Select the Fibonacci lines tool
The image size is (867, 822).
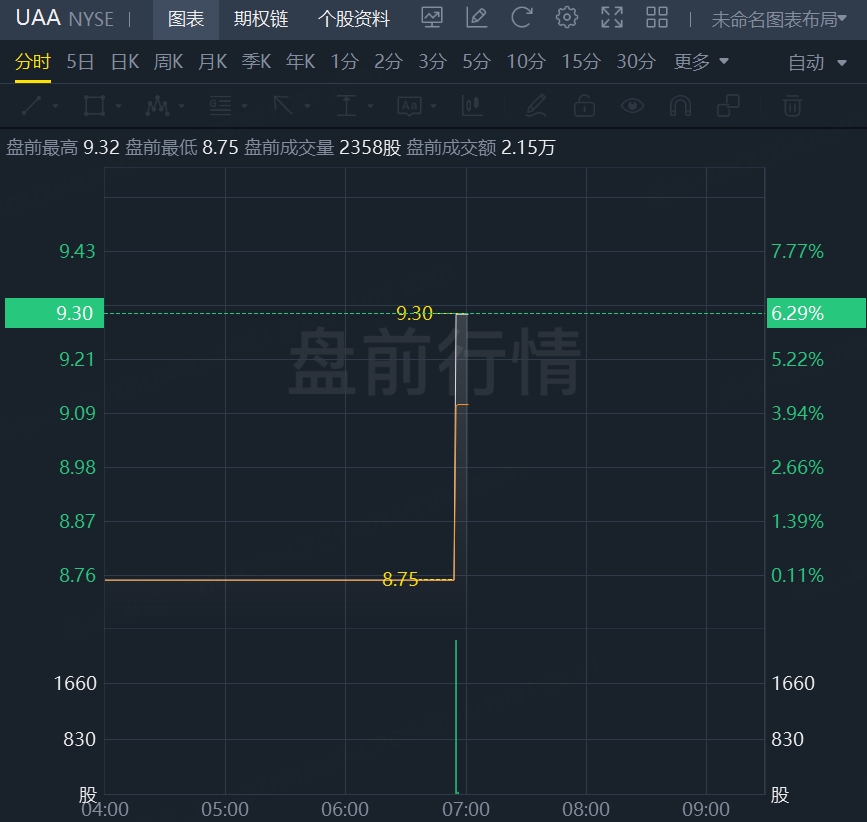coord(220,106)
